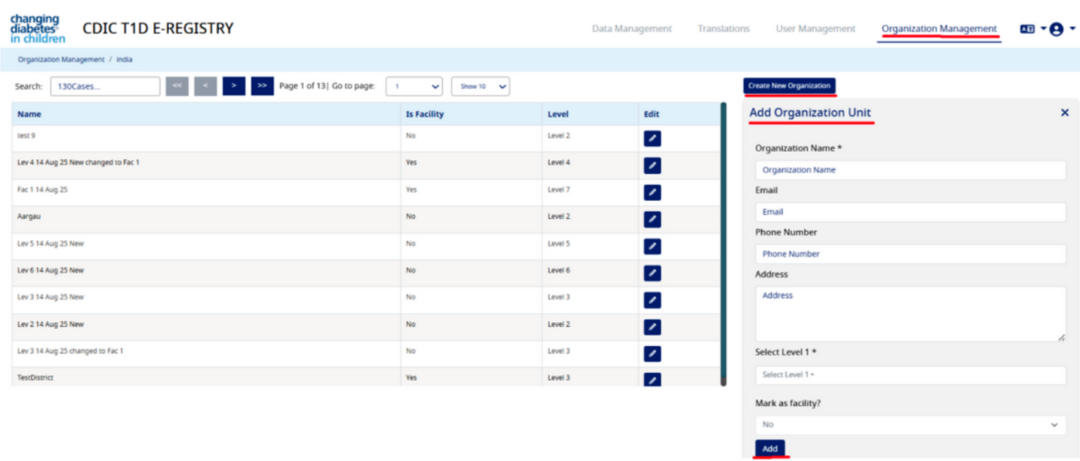Close the Add Organization Unit panel
This screenshot has width=1080, height=461.
pyautogui.click(x=1064, y=113)
